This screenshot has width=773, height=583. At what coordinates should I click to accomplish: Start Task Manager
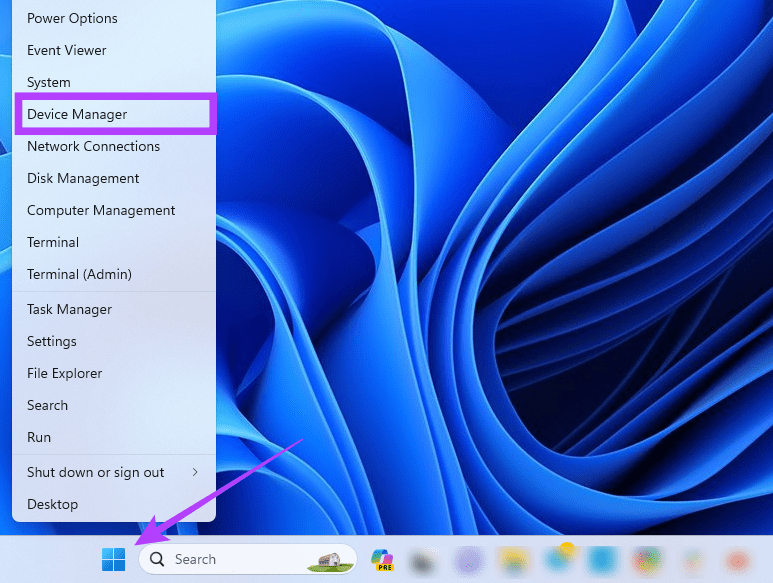(x=69, y=309)
